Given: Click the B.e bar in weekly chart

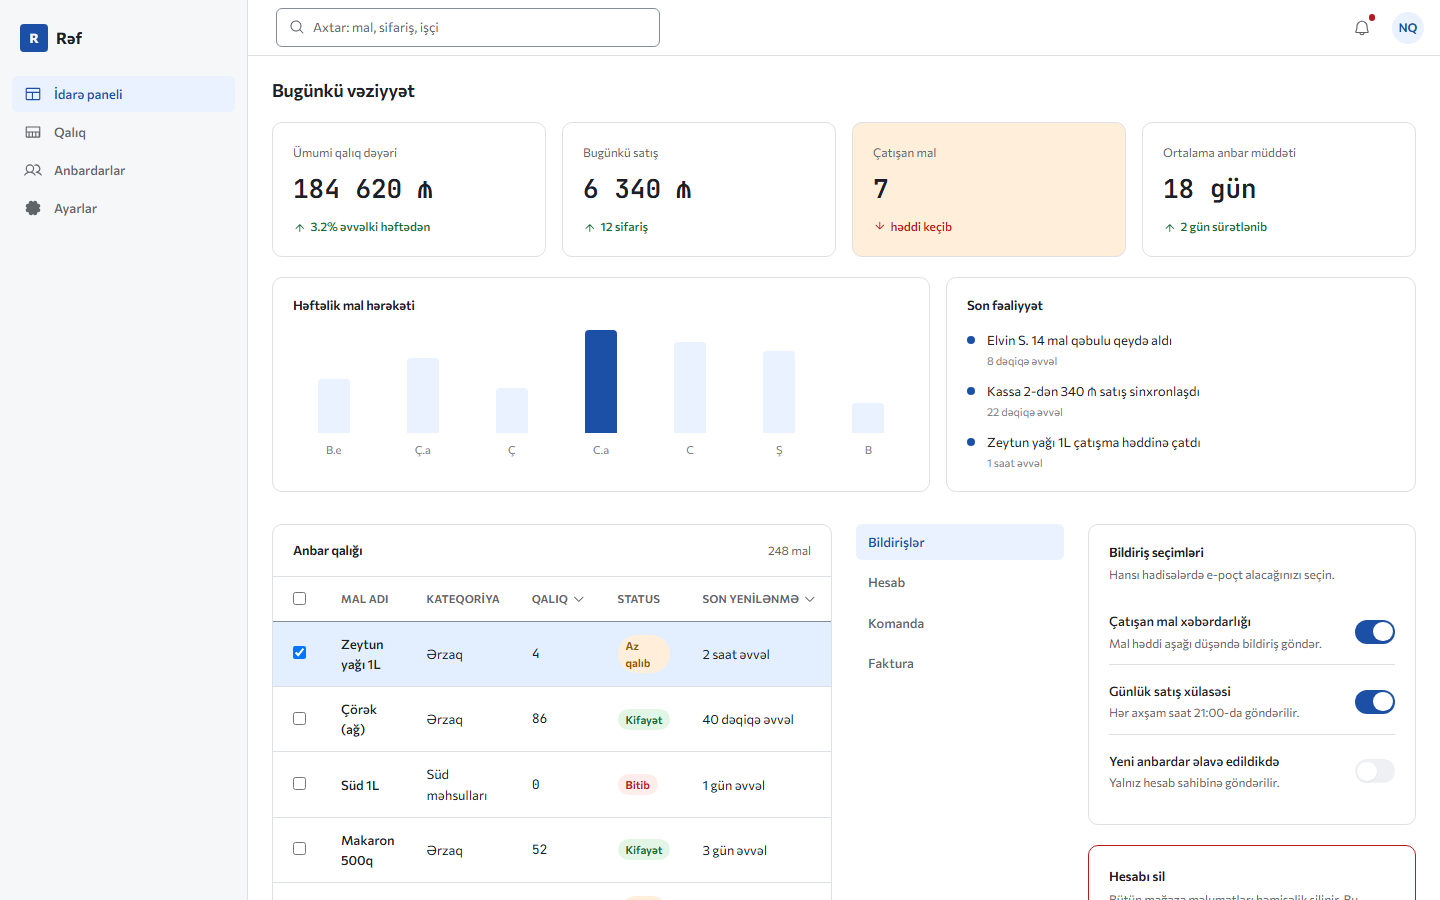Looking at the screenshot, I should coord(334,406).
